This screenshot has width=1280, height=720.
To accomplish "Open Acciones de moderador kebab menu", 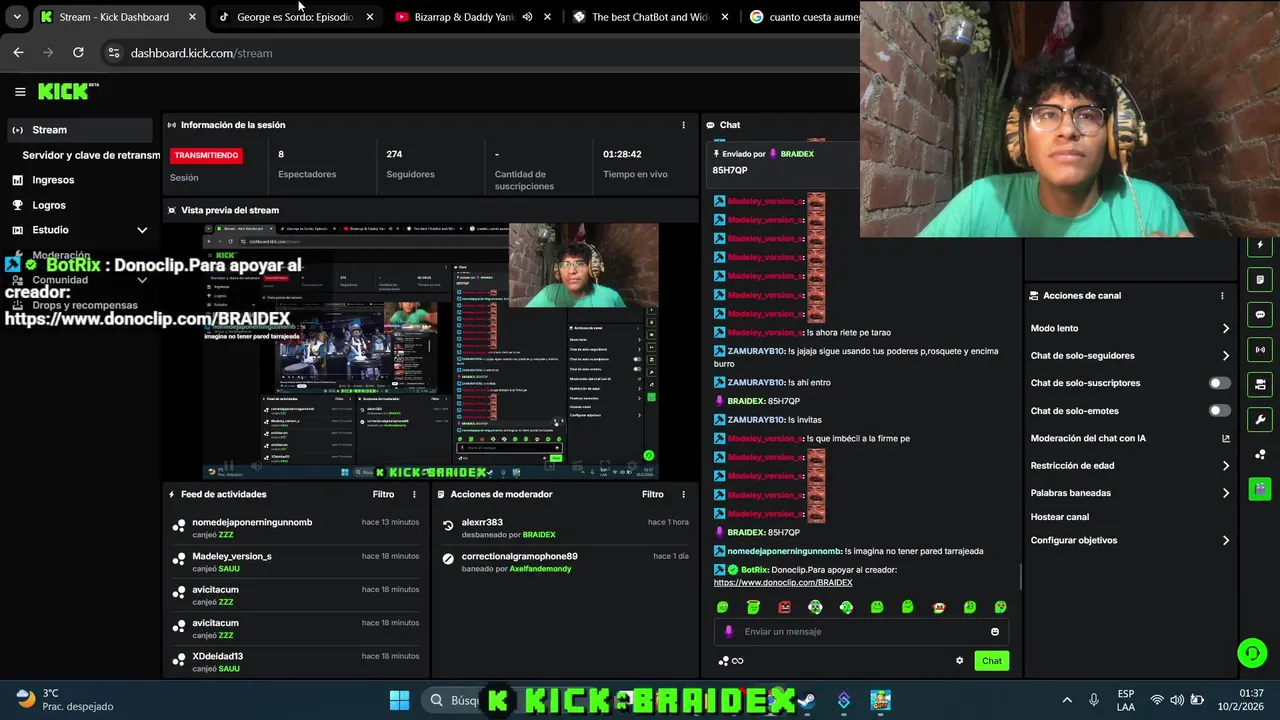I will coord(684,494).
